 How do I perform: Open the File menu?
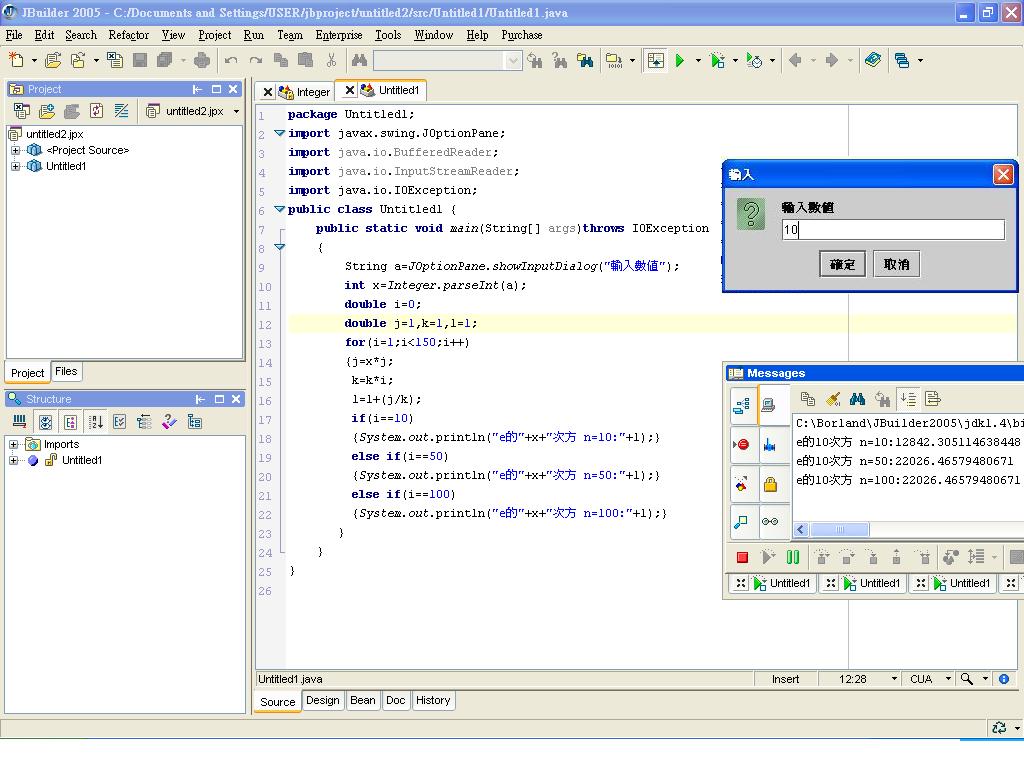[14, 35]
